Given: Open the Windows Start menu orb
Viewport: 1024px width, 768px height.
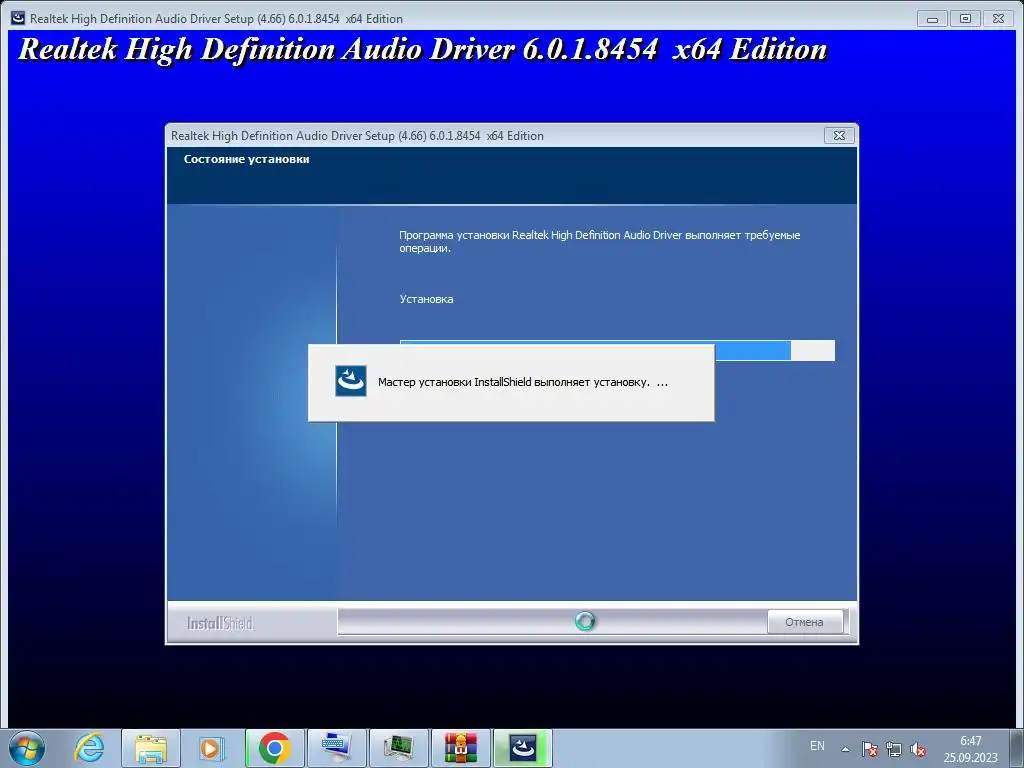Looking at the screenshot, I should (27, 748).
